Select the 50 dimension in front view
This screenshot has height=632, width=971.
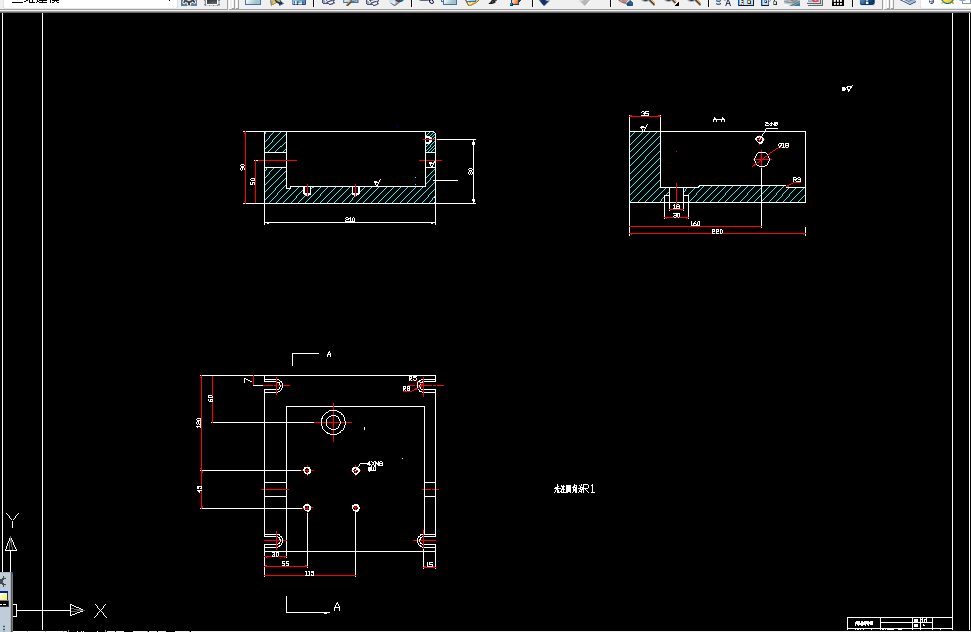point(253,181)
